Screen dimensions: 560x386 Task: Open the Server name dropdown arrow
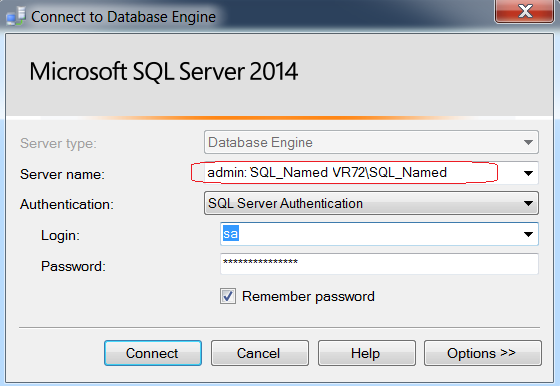(528, 173)
